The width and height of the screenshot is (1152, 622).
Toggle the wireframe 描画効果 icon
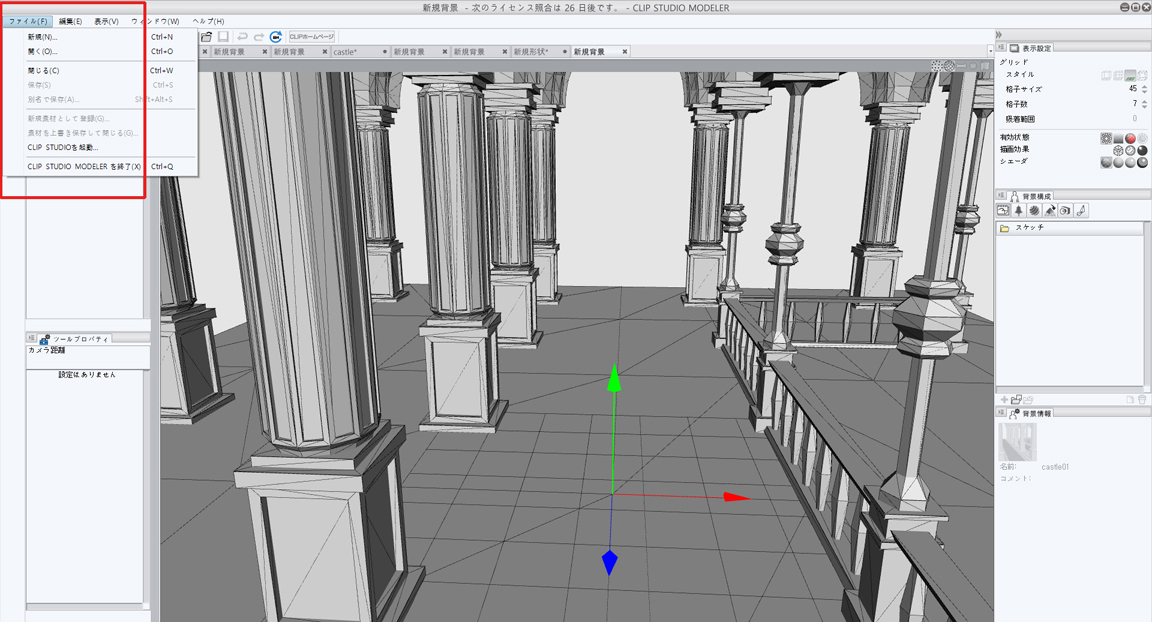(x=1118, y=151)
